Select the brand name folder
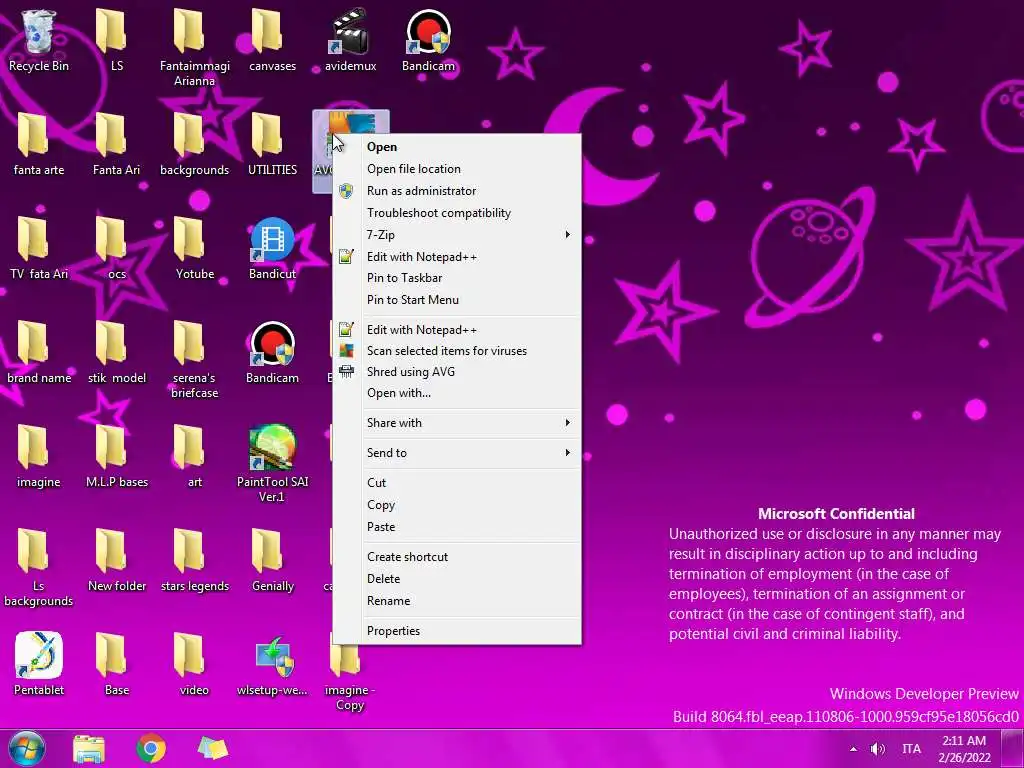The width and height of the screenshot is (1024, 768). point(39,352)
